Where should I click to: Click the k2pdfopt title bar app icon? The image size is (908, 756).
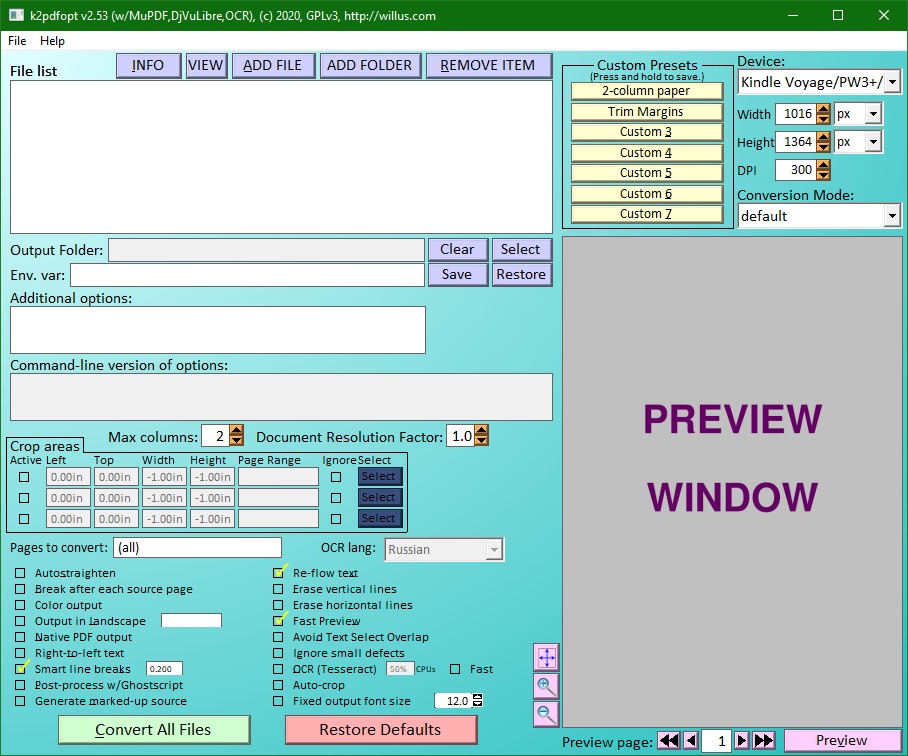tap(16, 16)
